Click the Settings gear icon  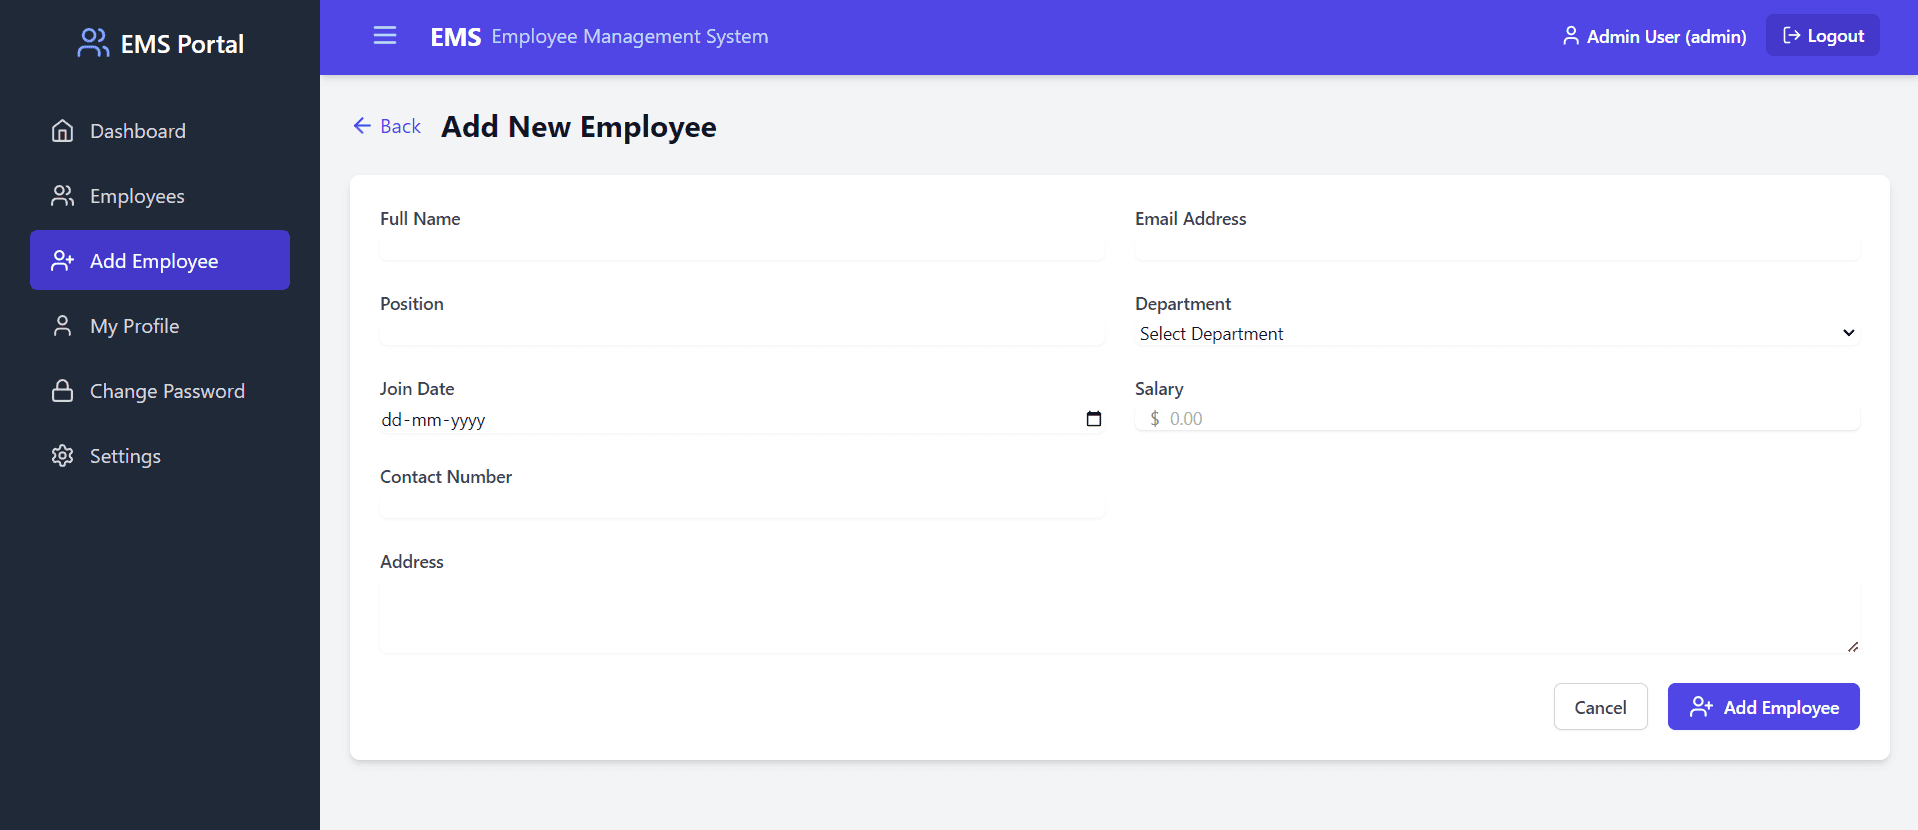pyautogui.click(x=63, y=456)
